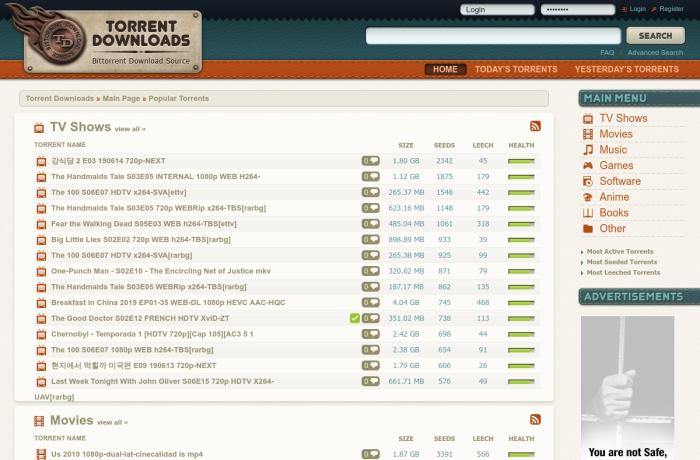Open Last Week Tonight With John Oliver torrent
Viewport: 700px width, 460px height.
coord(162,381)
